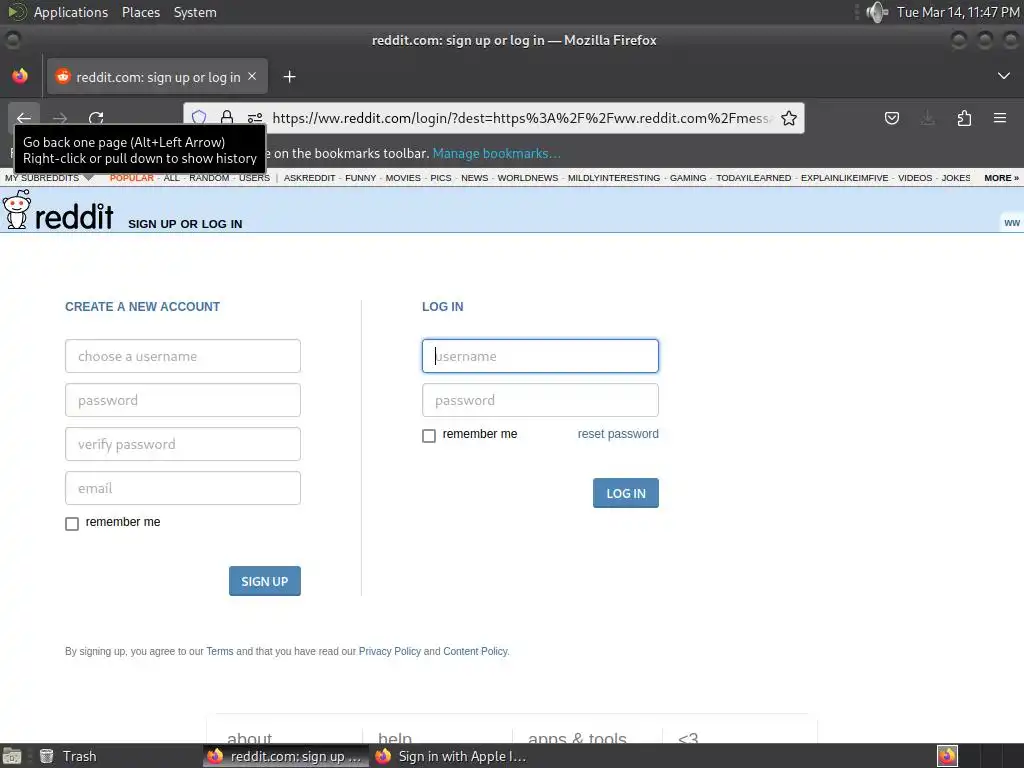Go to the USERS link
Image resolution: width=1024 pixels, height=768 pixels.
[254, 178]
